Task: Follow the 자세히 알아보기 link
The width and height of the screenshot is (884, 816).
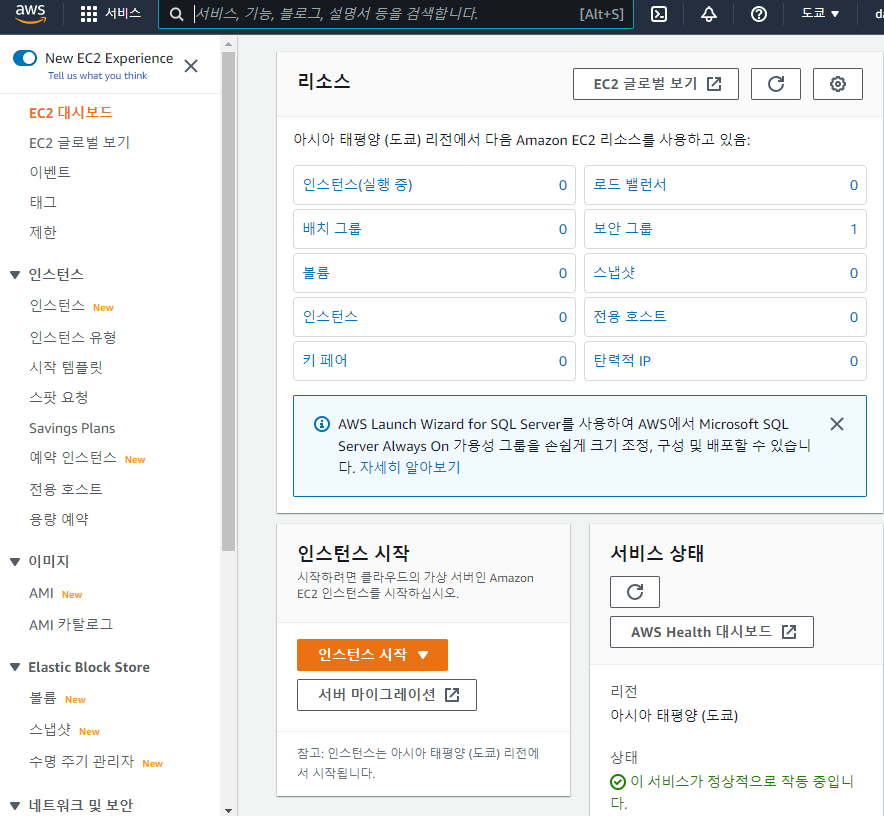Action: click(410, 467)
